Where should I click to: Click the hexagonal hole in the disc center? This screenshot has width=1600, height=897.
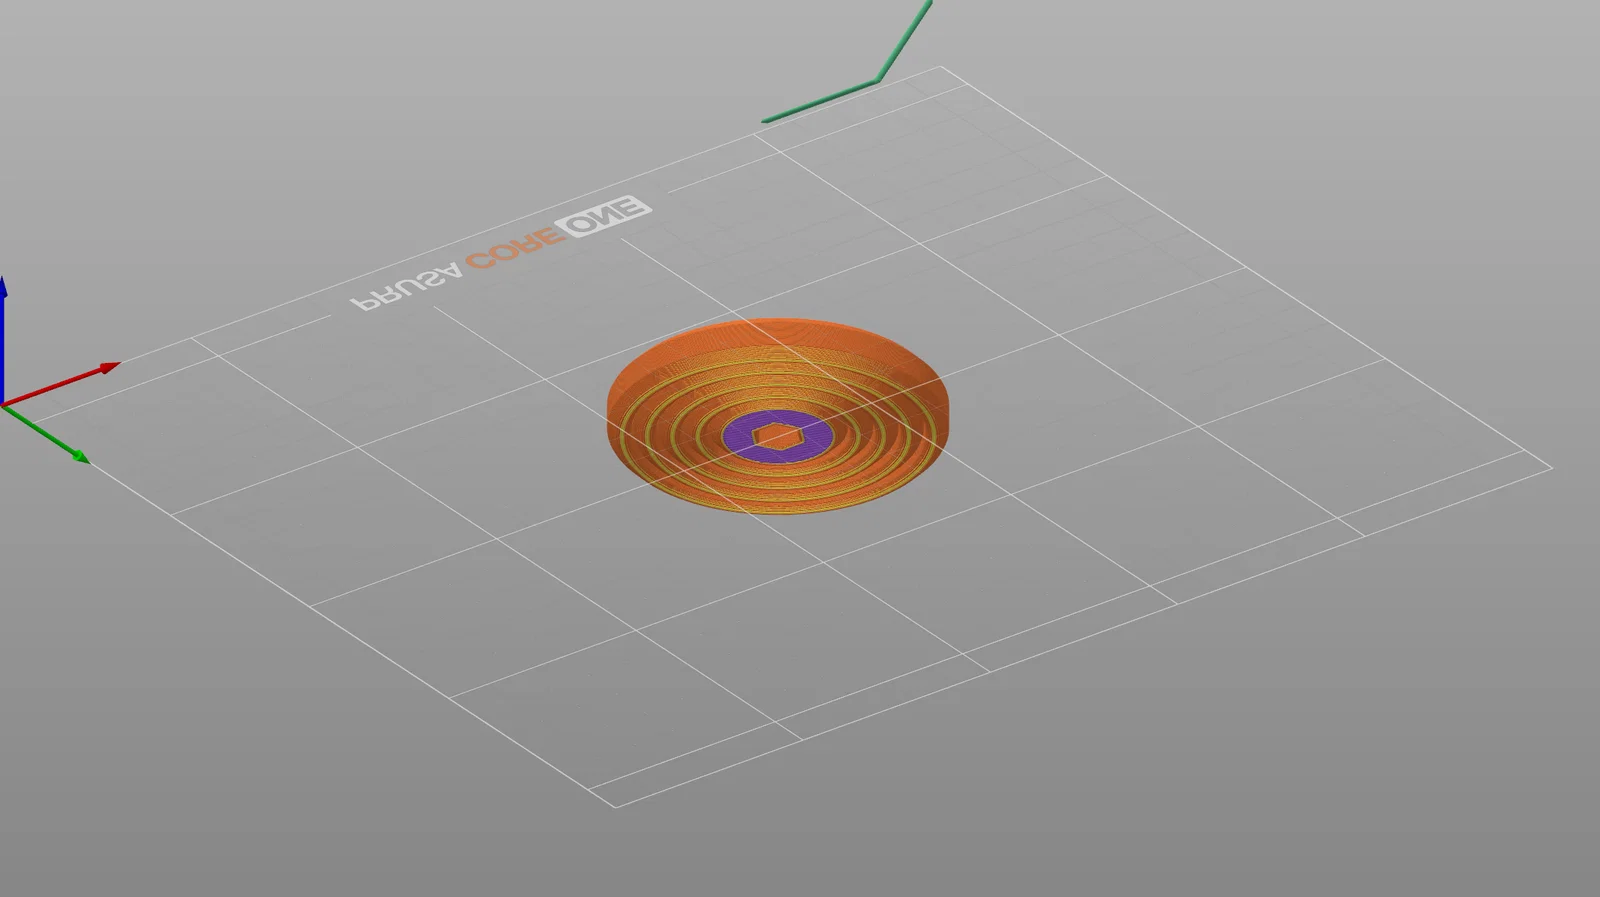click(x=778, y=436)
